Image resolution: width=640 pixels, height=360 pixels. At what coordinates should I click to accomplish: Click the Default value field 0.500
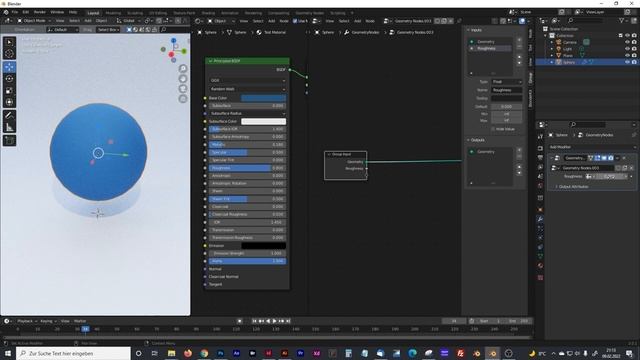(507, 106)
